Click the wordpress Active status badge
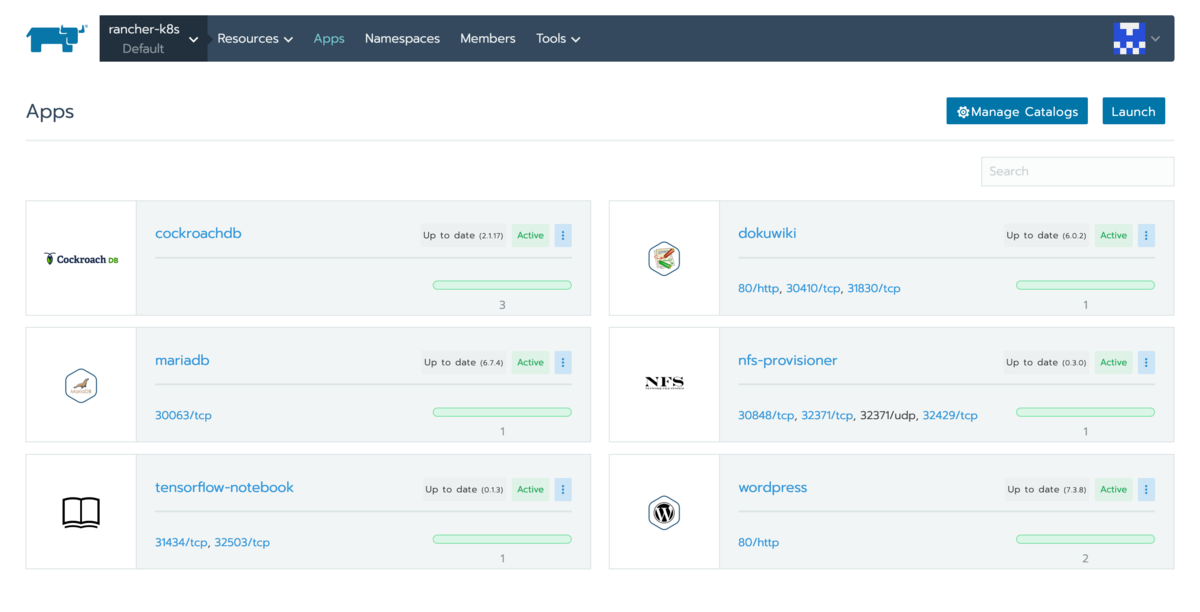This screenshot has height=612, width=1200. tap(1113, 490)
